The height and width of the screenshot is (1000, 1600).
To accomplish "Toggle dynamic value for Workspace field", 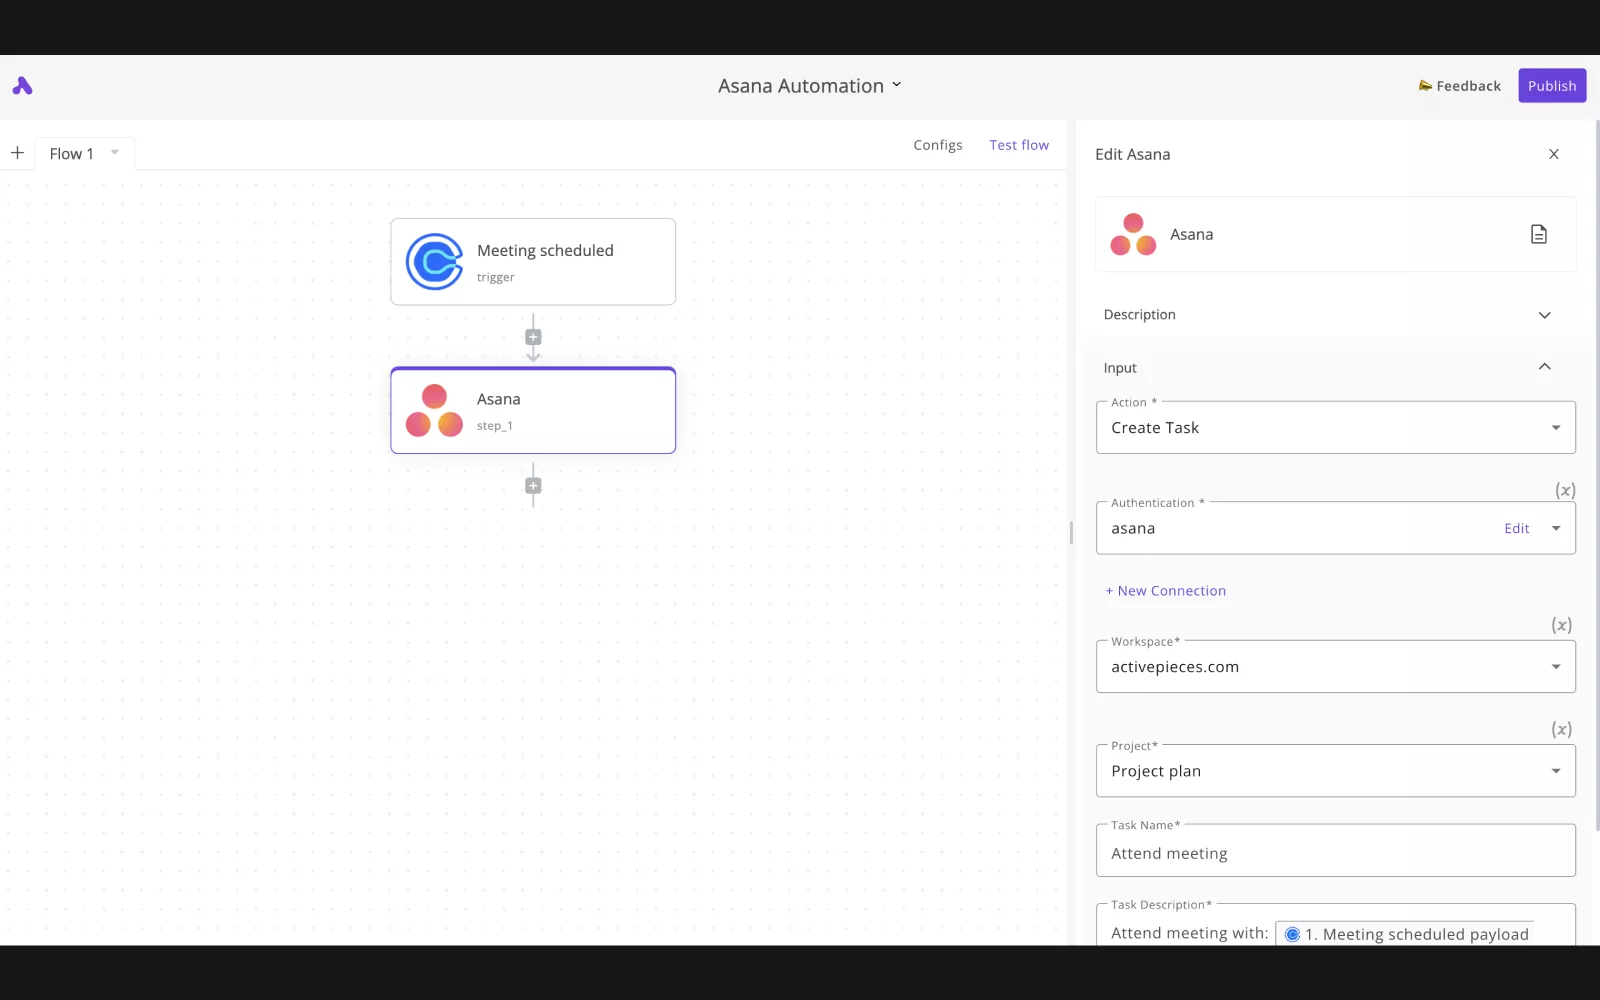I will [1561, 625].
